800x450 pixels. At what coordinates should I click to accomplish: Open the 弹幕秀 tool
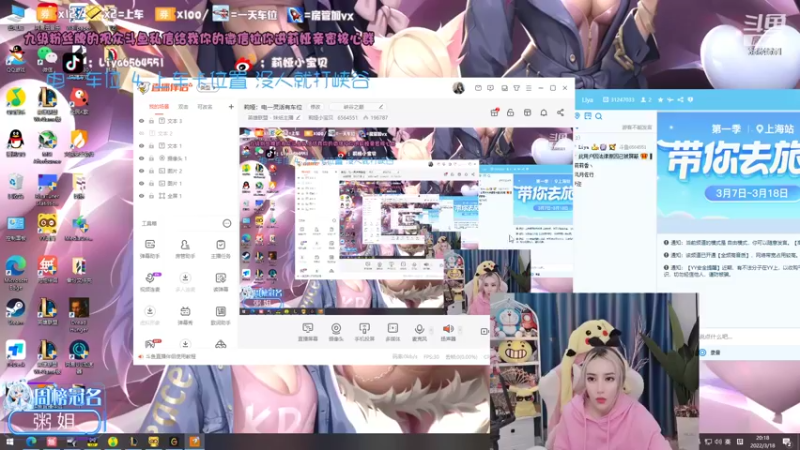click(x=185, y=315)
